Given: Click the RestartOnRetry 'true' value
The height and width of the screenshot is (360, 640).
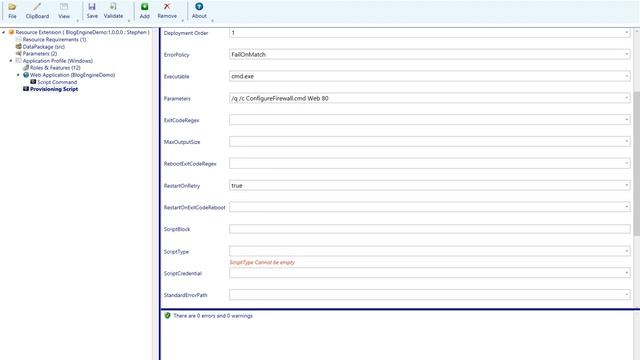Looking at the screenshot, I should point(237,186).
